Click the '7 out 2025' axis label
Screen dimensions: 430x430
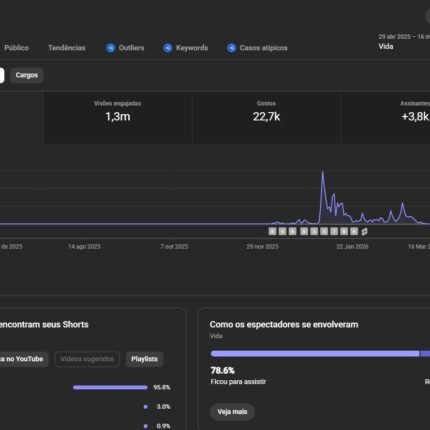[174, 247]
